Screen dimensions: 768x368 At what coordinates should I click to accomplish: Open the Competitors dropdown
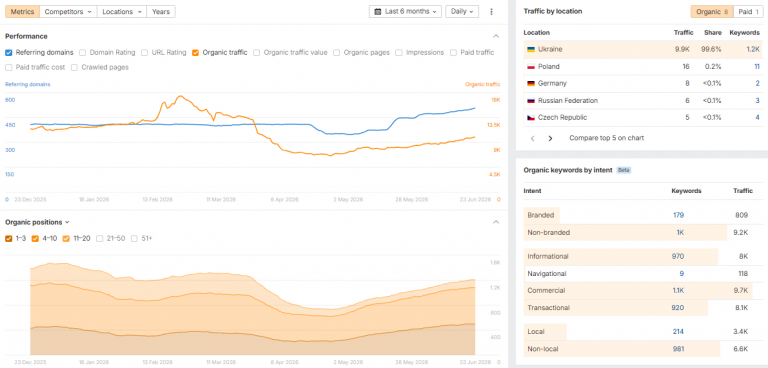click(68, 11)
